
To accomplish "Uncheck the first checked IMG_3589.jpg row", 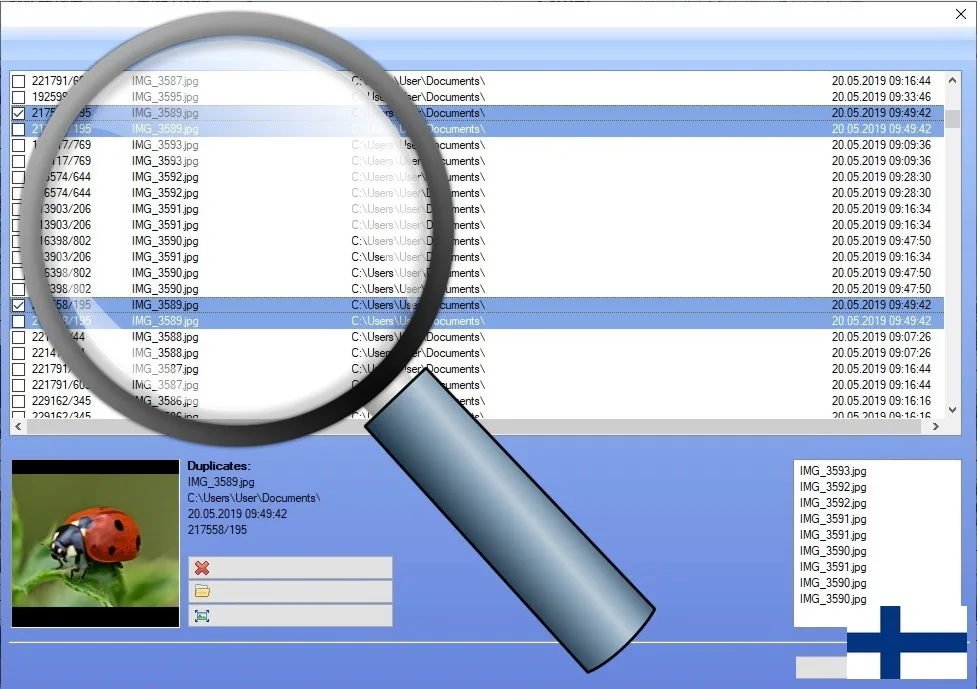I will pyautogui.click(x=19, y=113).
